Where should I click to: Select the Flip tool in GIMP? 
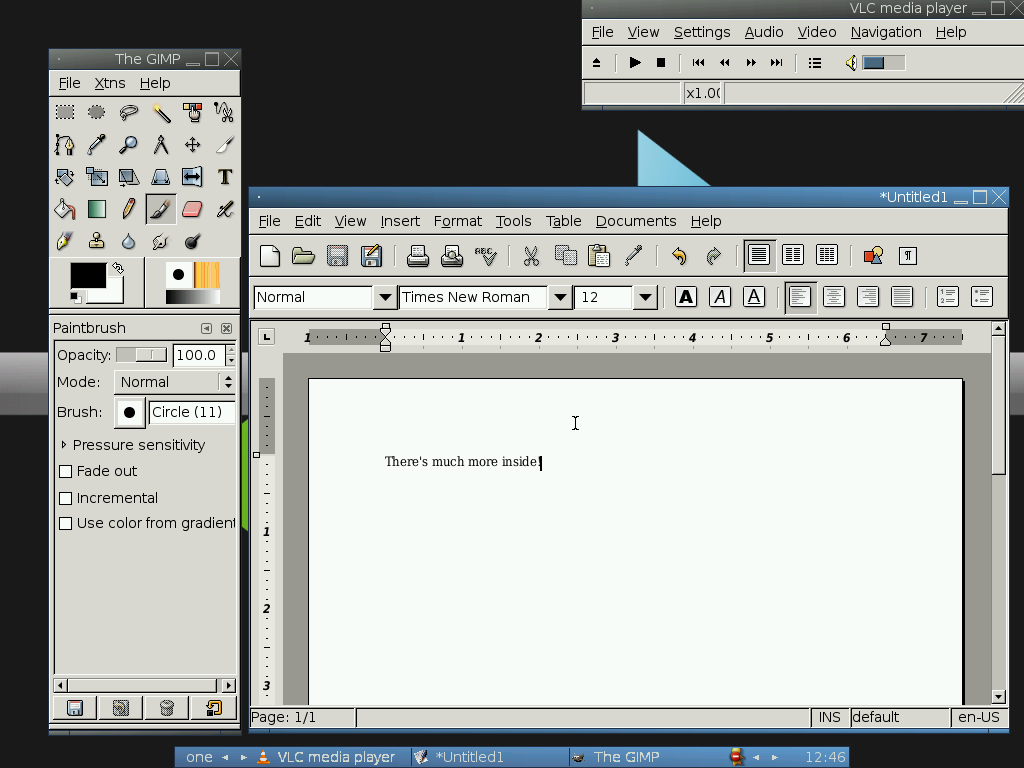(193, 176)
